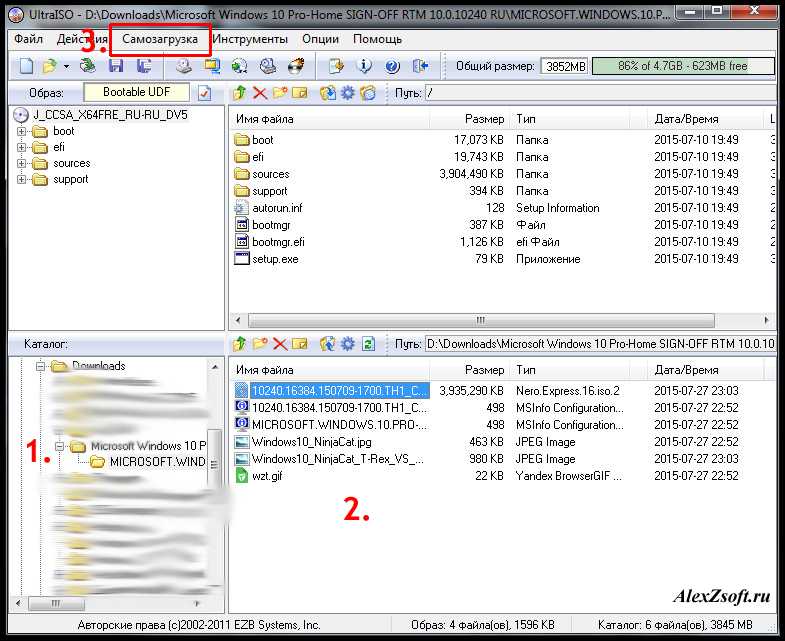Screen dimensions: 785x641
Task: Click the document with orange arrow toolbar icon
Action: click(336, 66)
